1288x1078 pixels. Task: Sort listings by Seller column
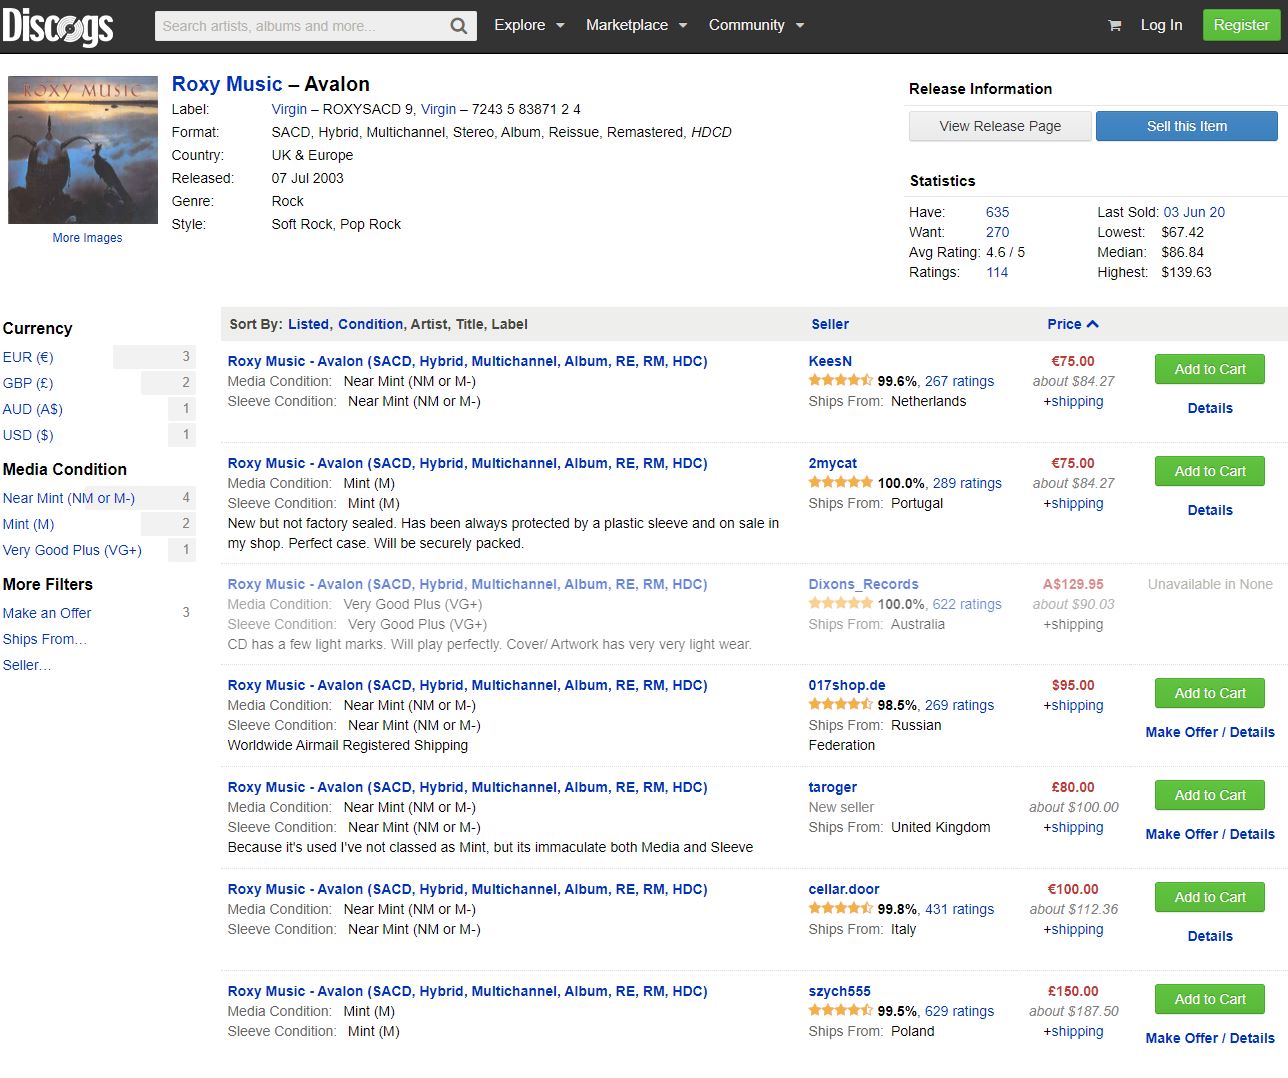click(x=830, y=324)
